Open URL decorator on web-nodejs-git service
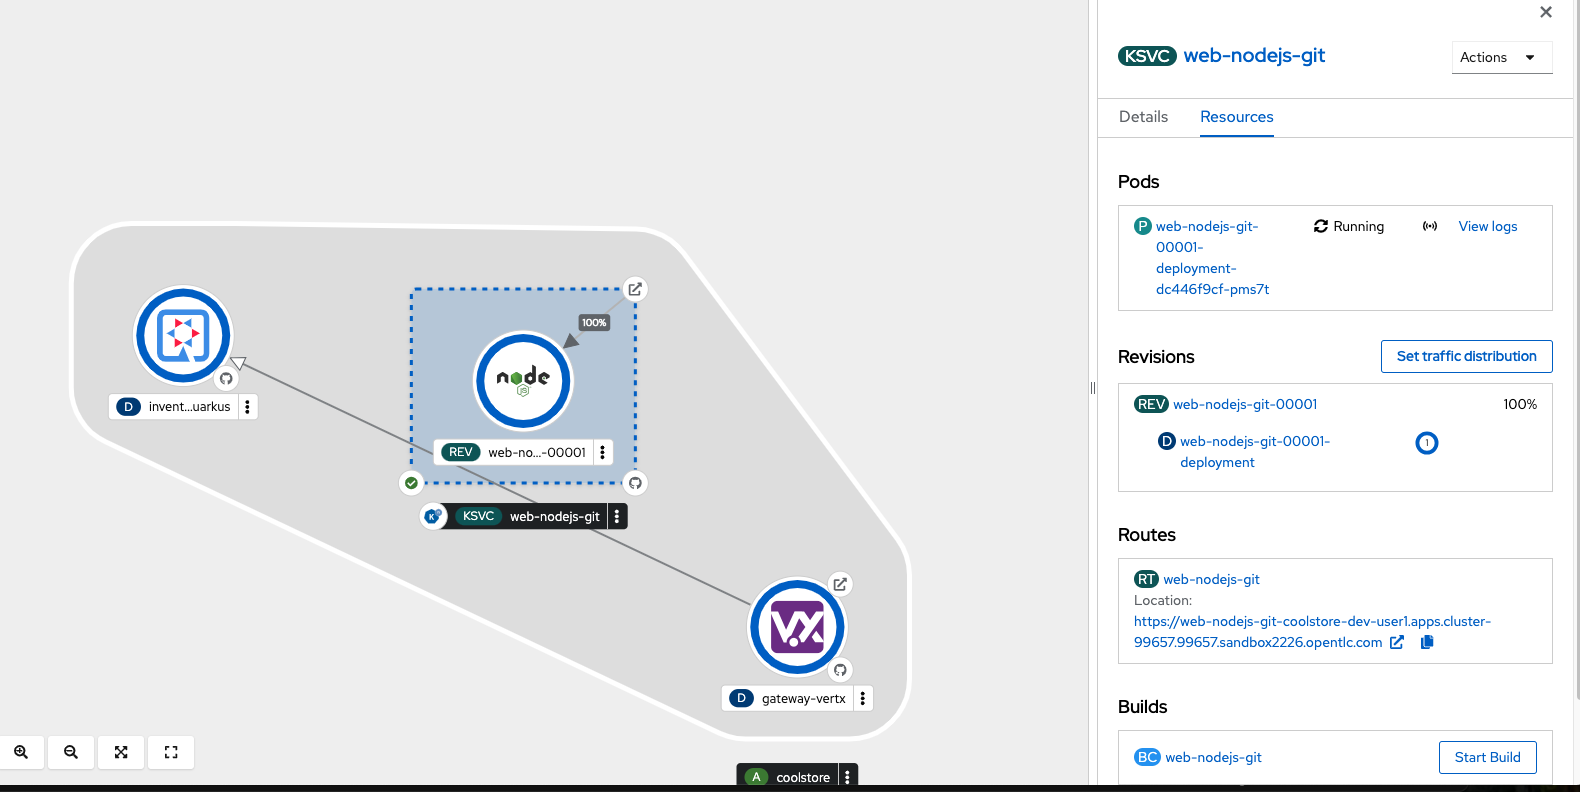1580x792 pixels. pyautogui.click(x=635, y=289)
